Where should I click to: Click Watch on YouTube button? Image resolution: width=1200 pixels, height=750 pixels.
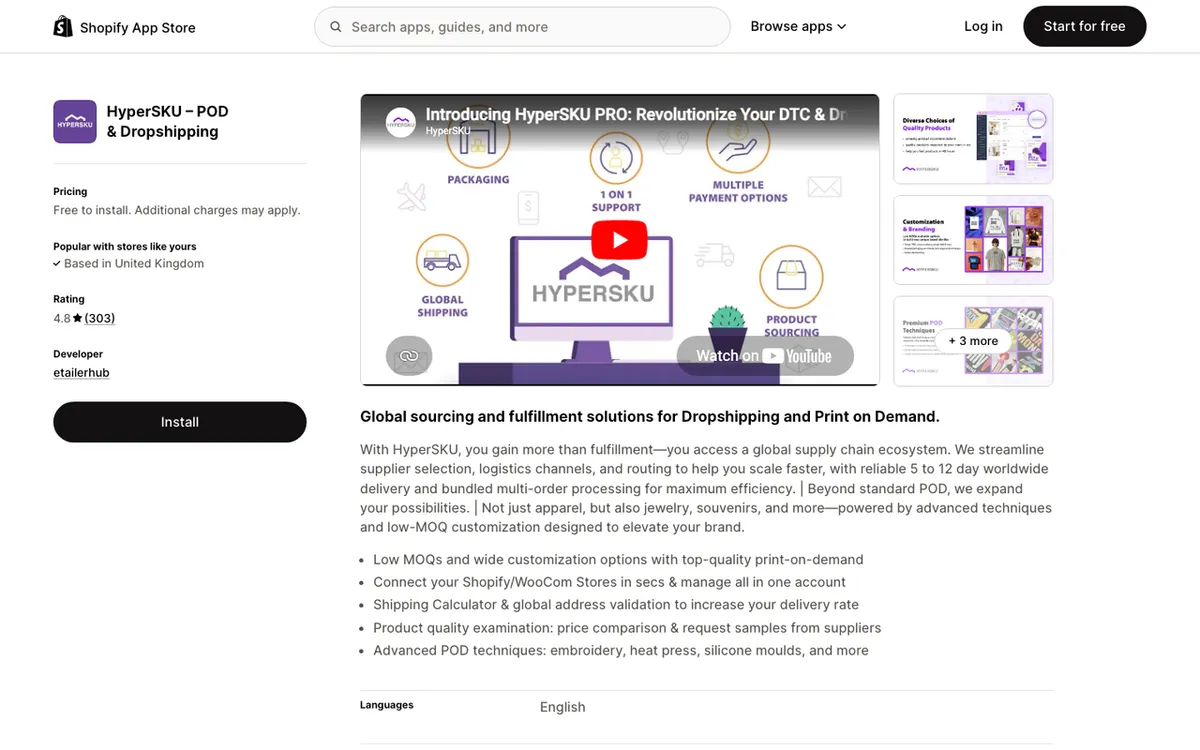click(765, 356)
